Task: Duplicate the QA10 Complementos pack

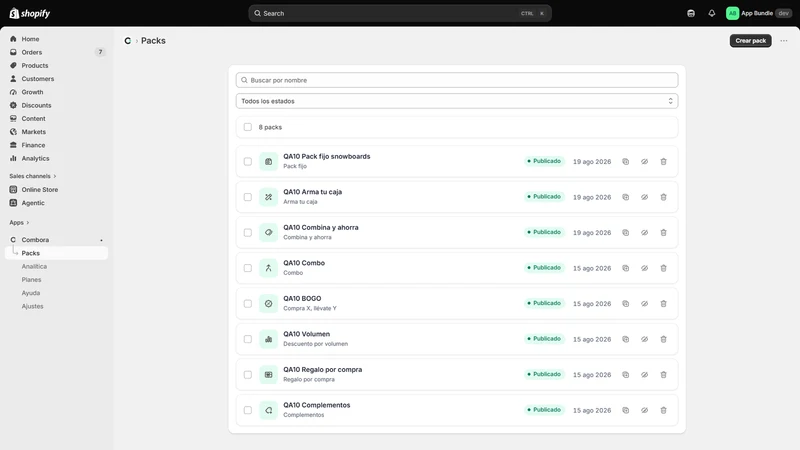Action: 626,410
